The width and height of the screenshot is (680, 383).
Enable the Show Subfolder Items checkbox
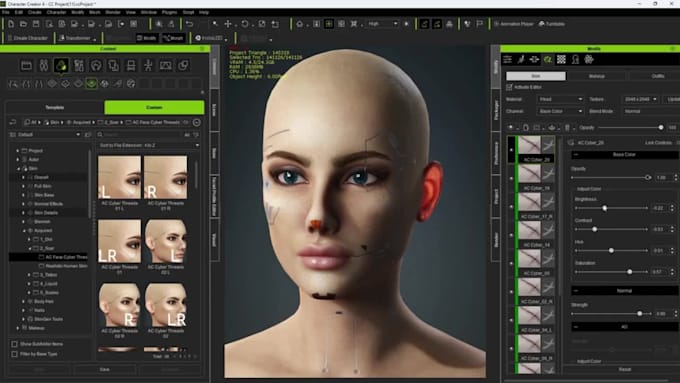coord(14,344)
